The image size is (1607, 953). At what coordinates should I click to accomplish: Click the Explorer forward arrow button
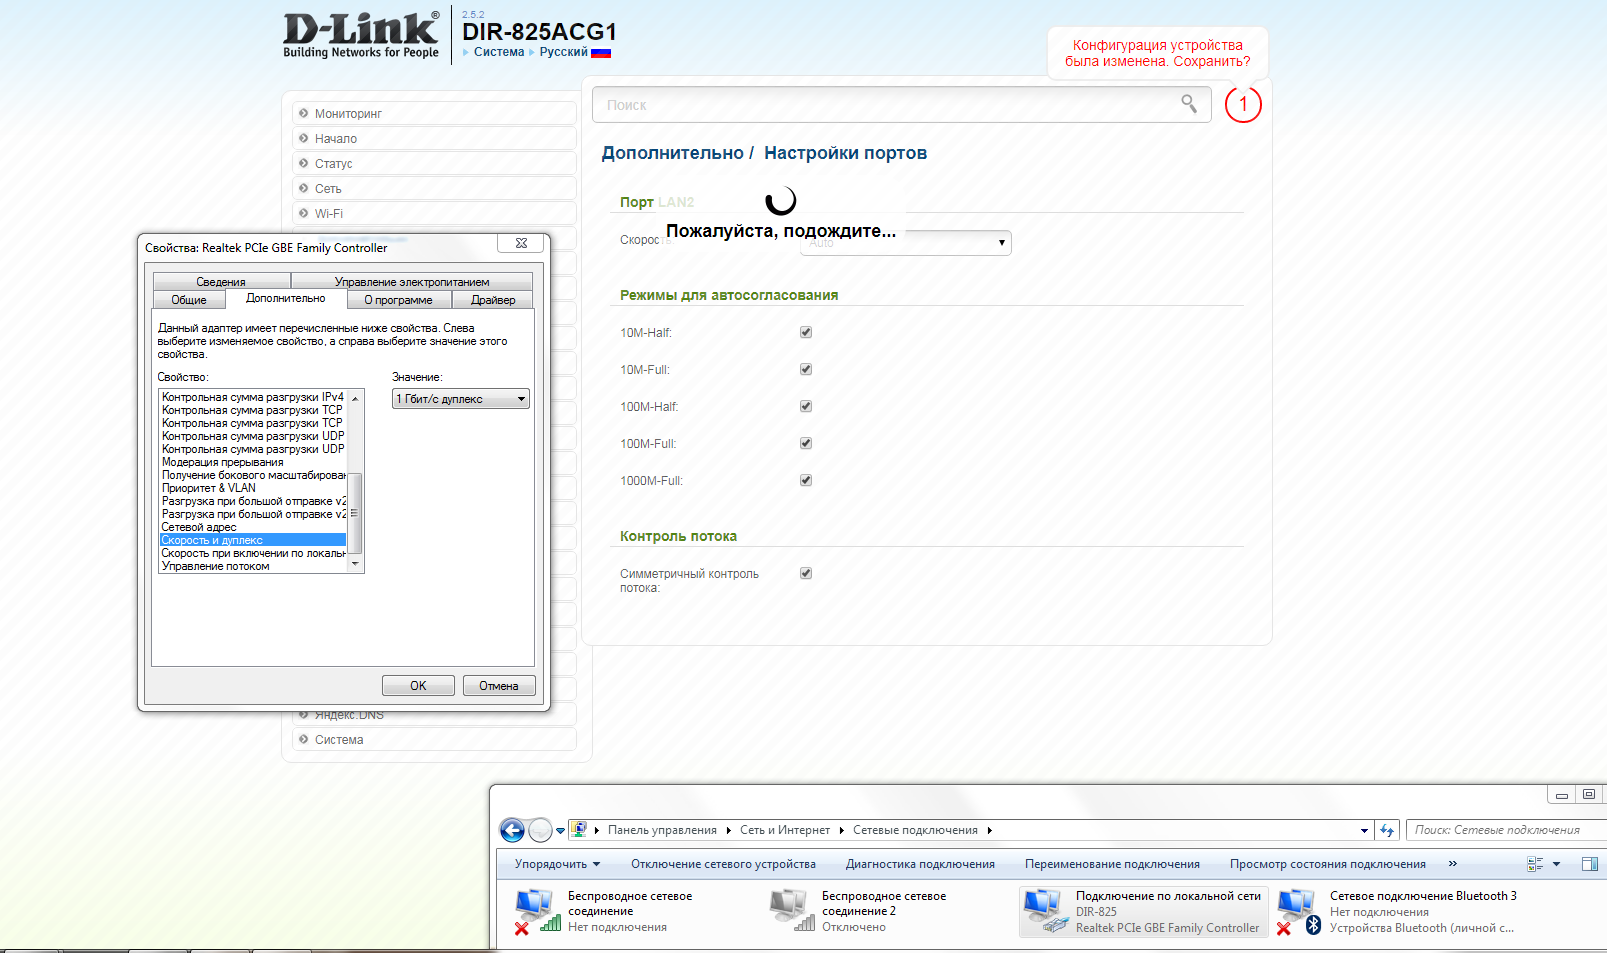pos(540,830)
